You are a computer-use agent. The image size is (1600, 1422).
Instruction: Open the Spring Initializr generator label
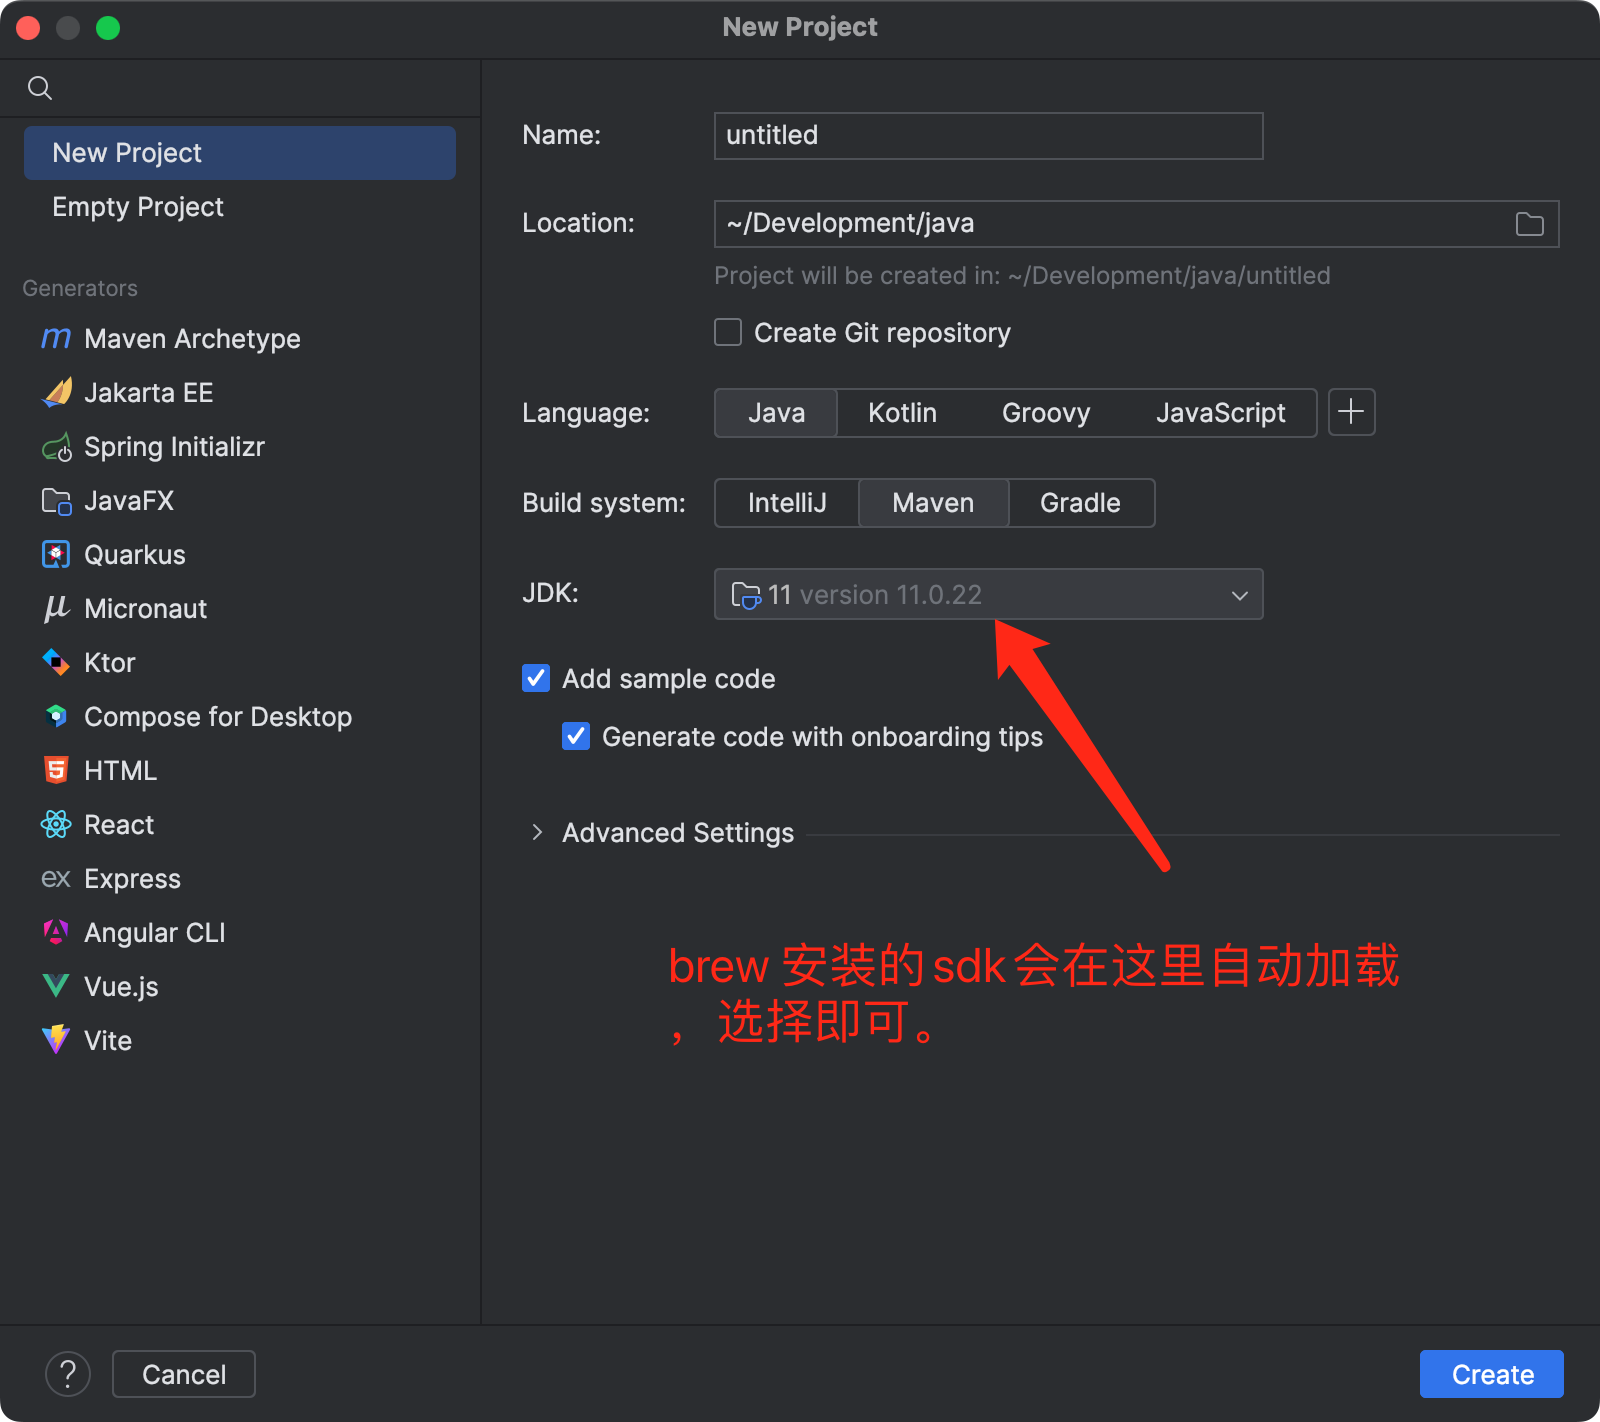174,447
